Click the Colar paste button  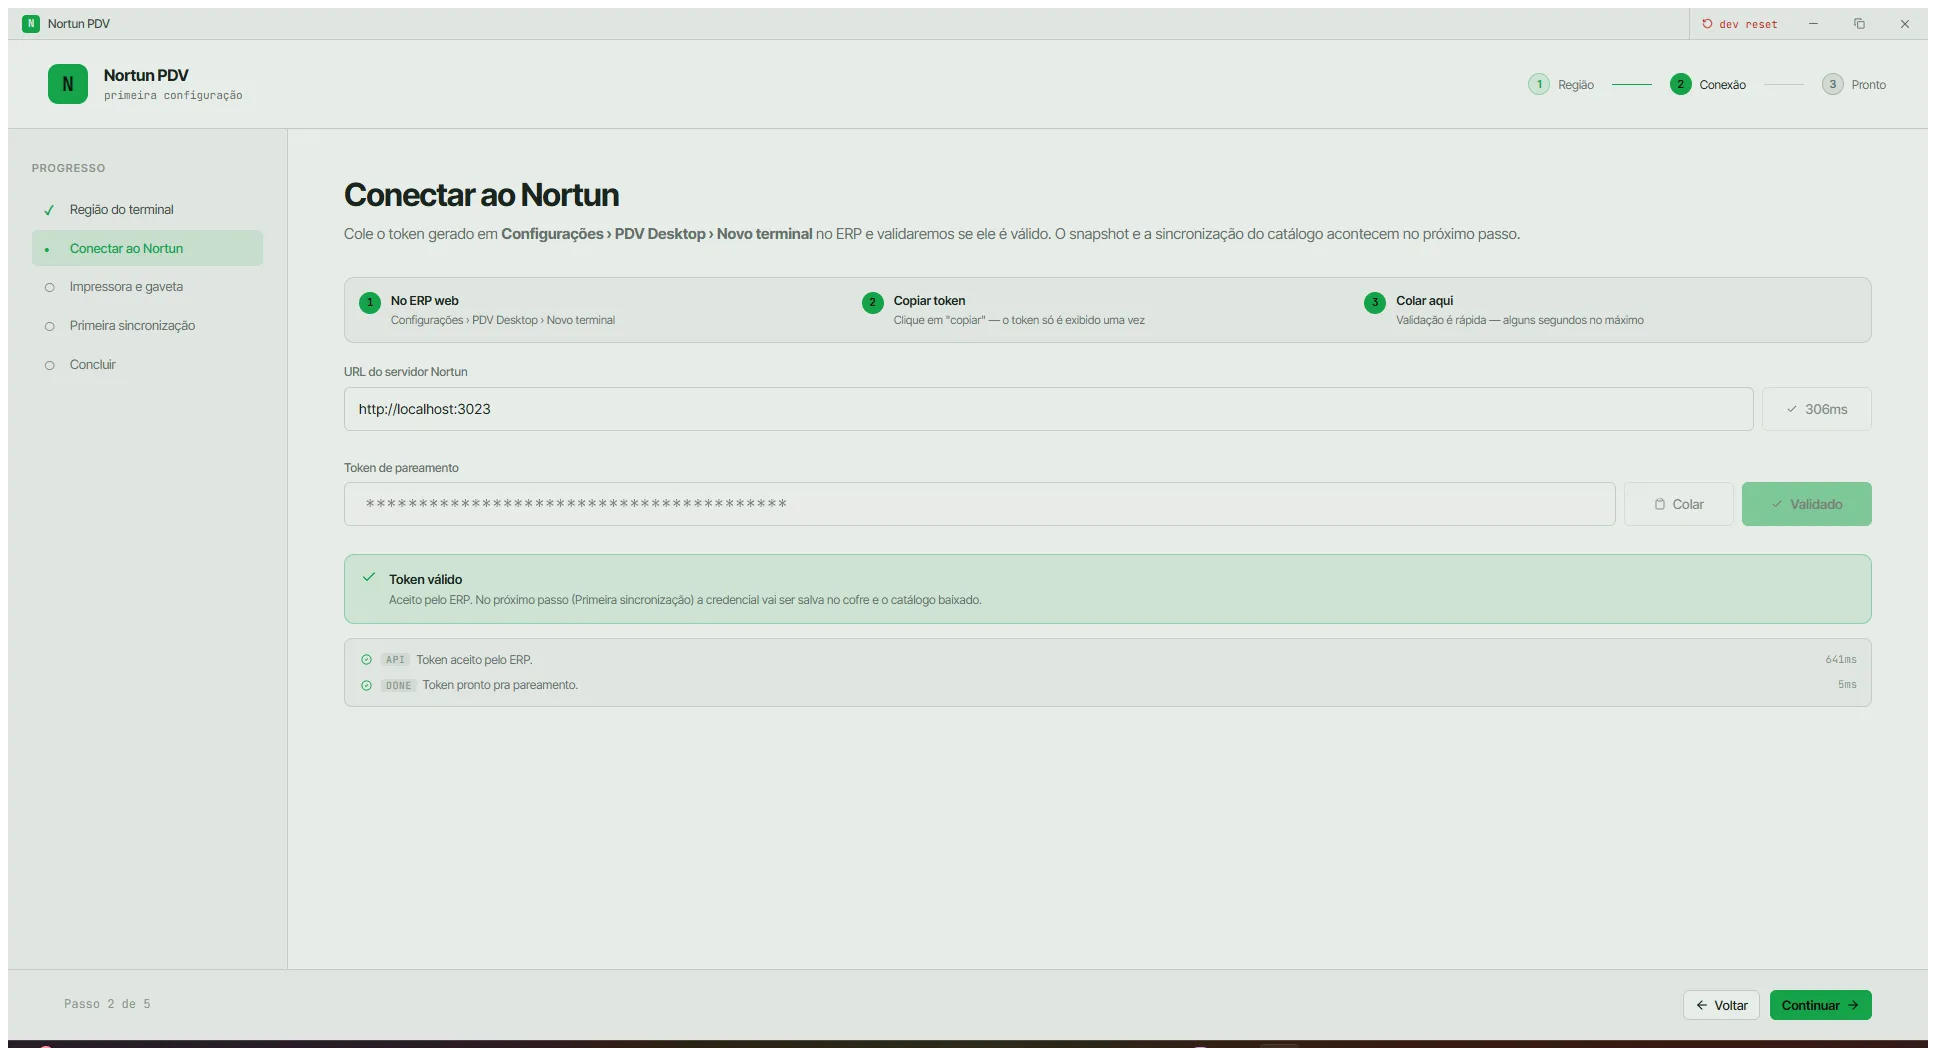coord(1678,504)
